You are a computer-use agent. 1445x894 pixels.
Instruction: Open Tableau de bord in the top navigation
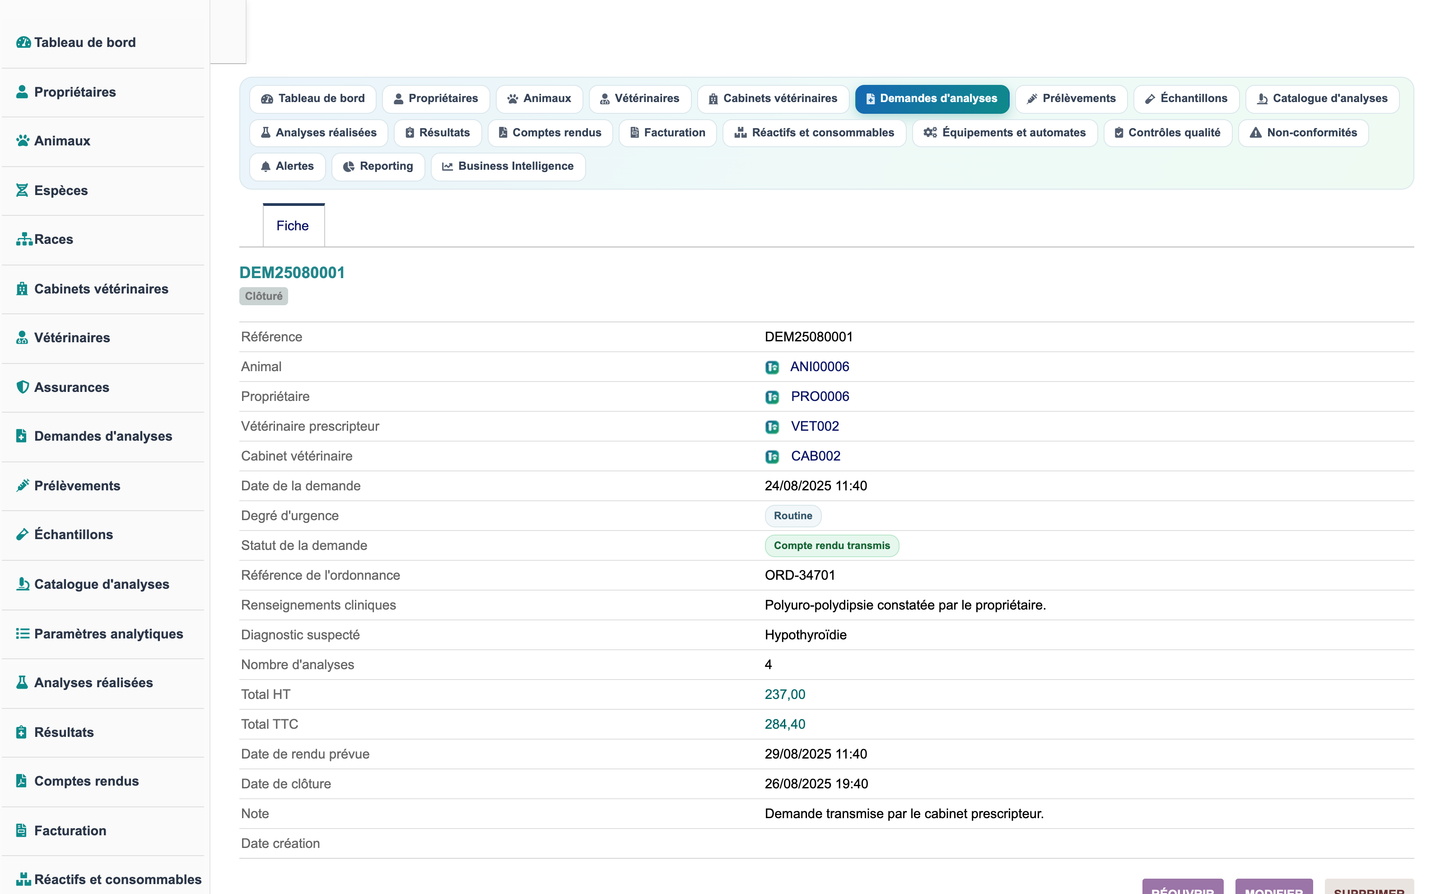pos(313,99)
